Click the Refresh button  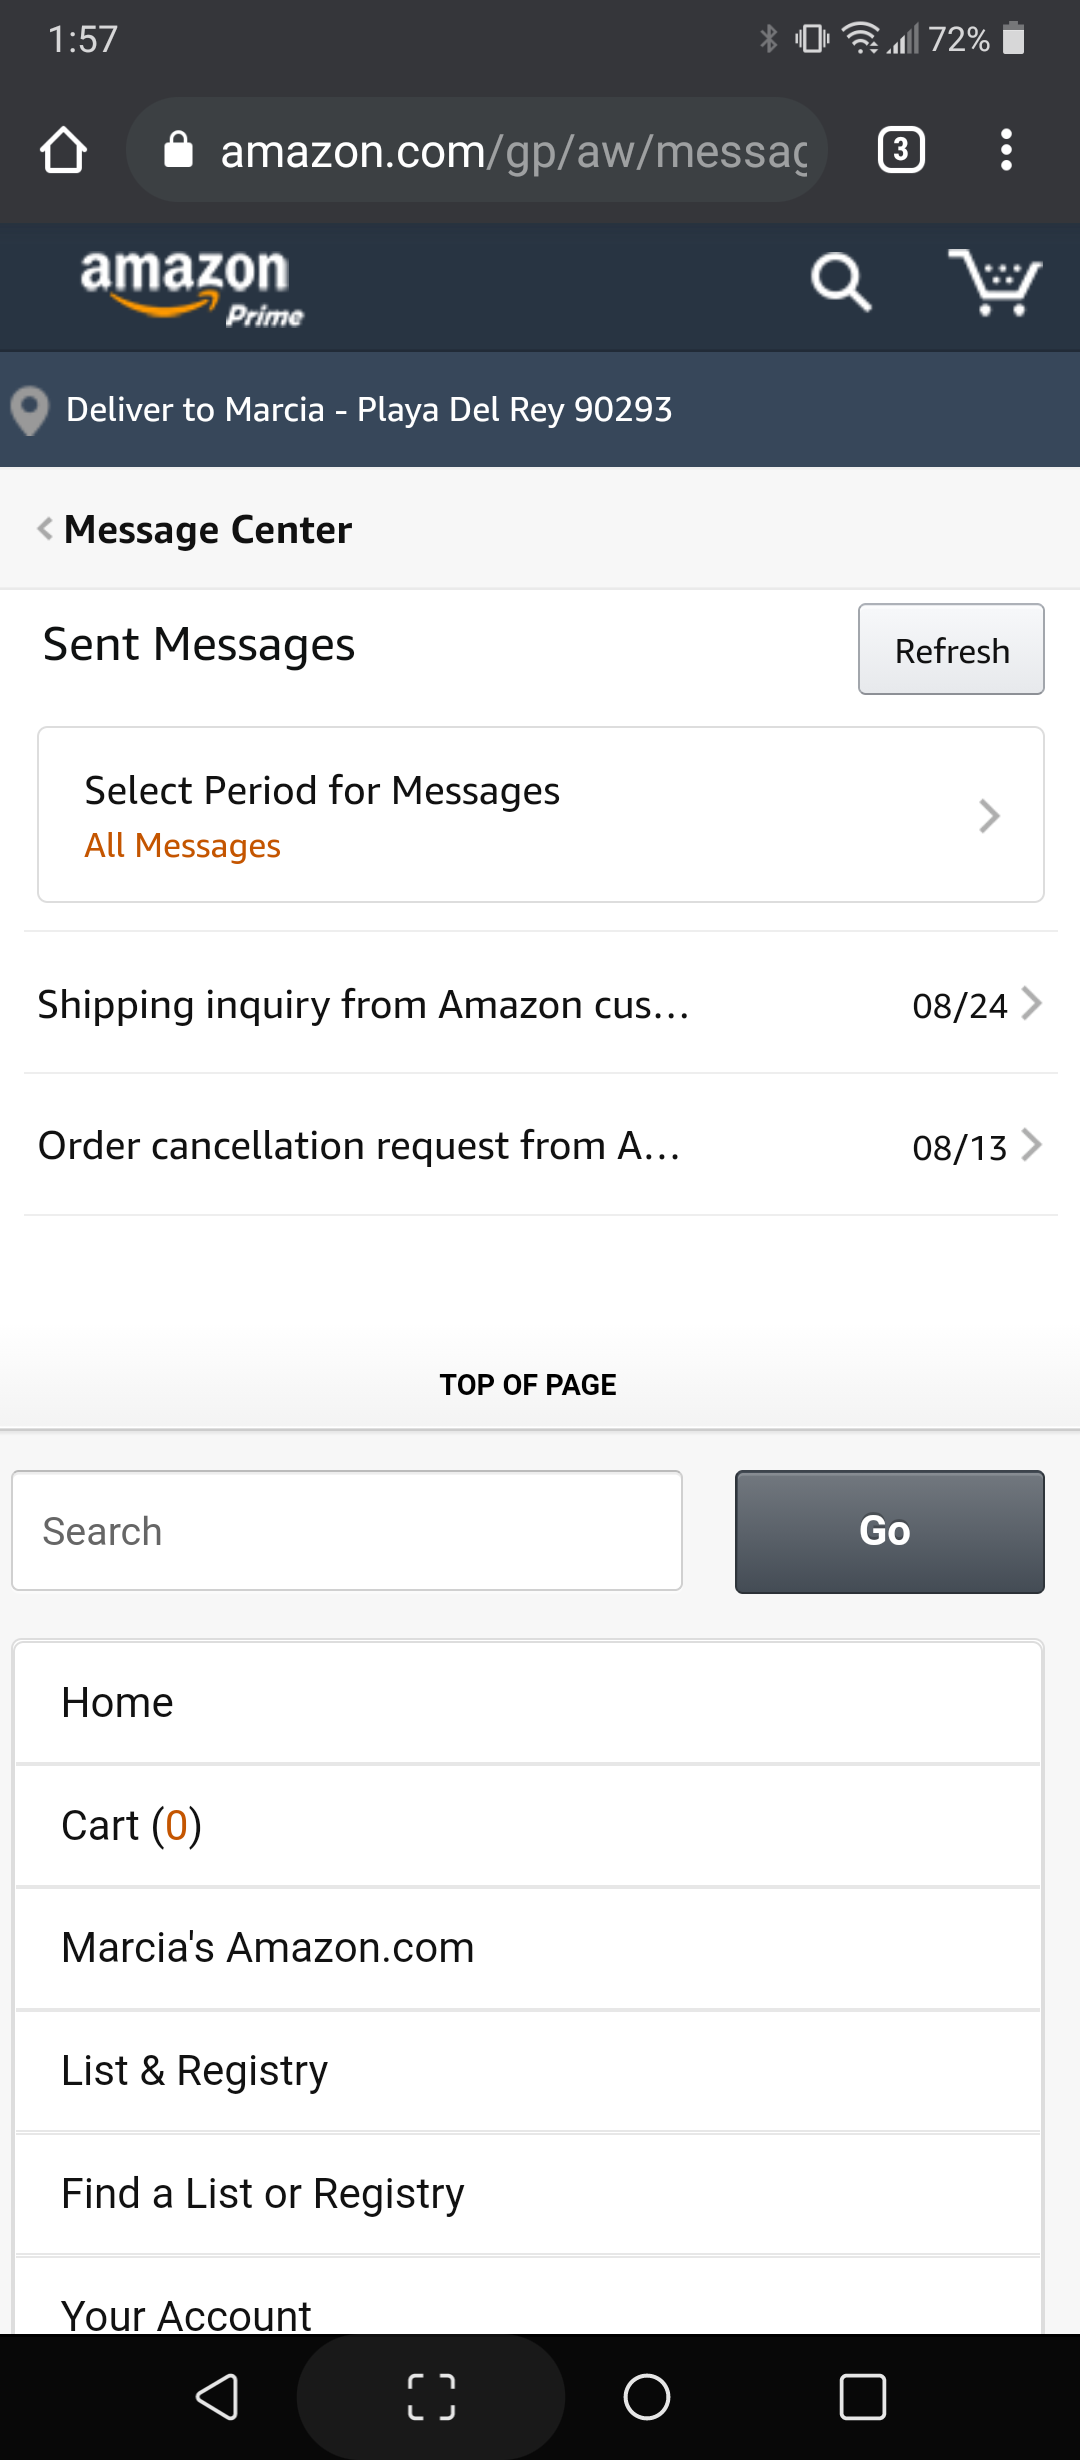951,650
